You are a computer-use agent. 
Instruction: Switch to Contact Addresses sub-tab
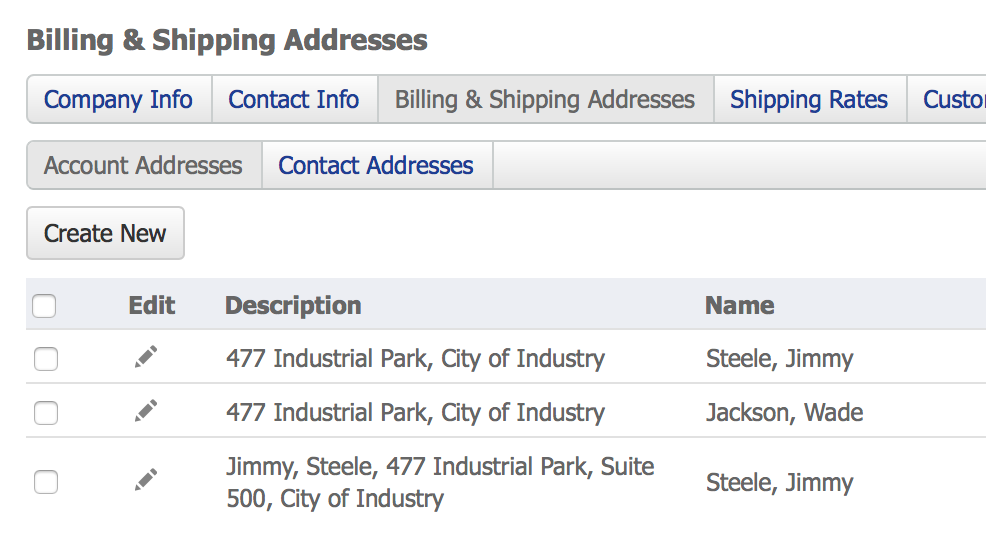pos(376,165)
